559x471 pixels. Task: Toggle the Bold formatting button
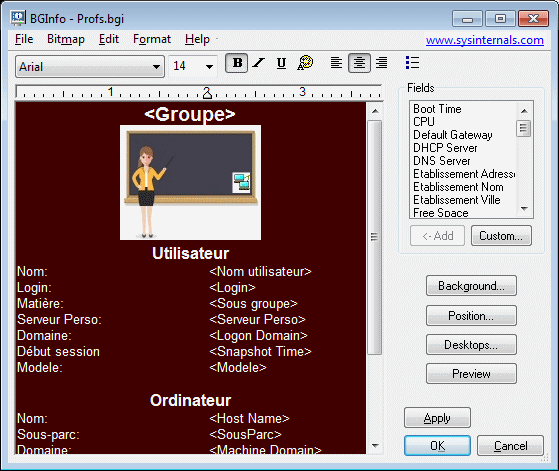point(236,63)
